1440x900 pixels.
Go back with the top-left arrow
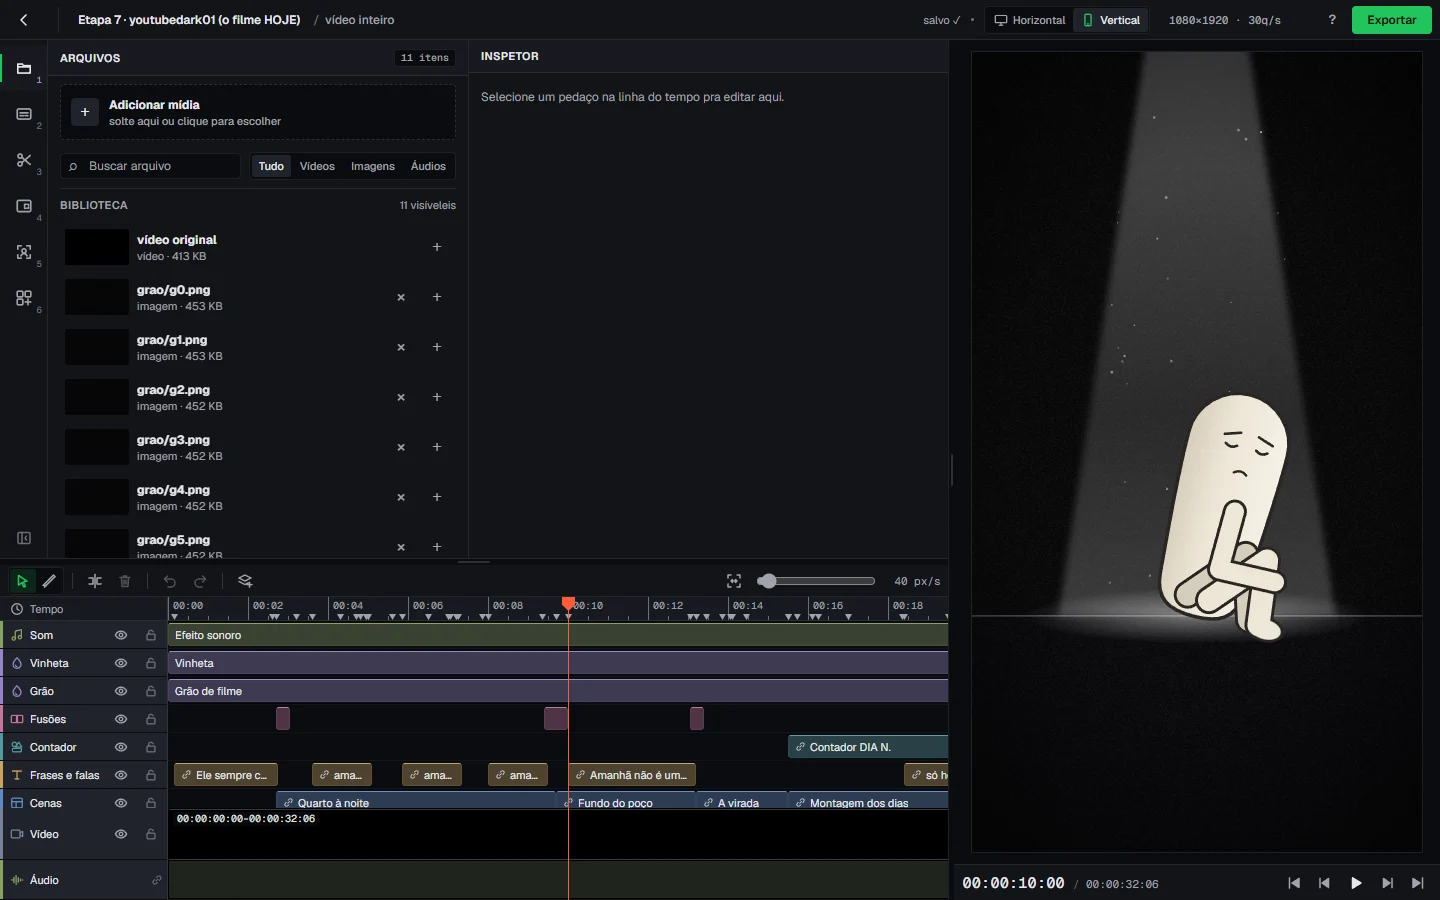pos(24,20)
